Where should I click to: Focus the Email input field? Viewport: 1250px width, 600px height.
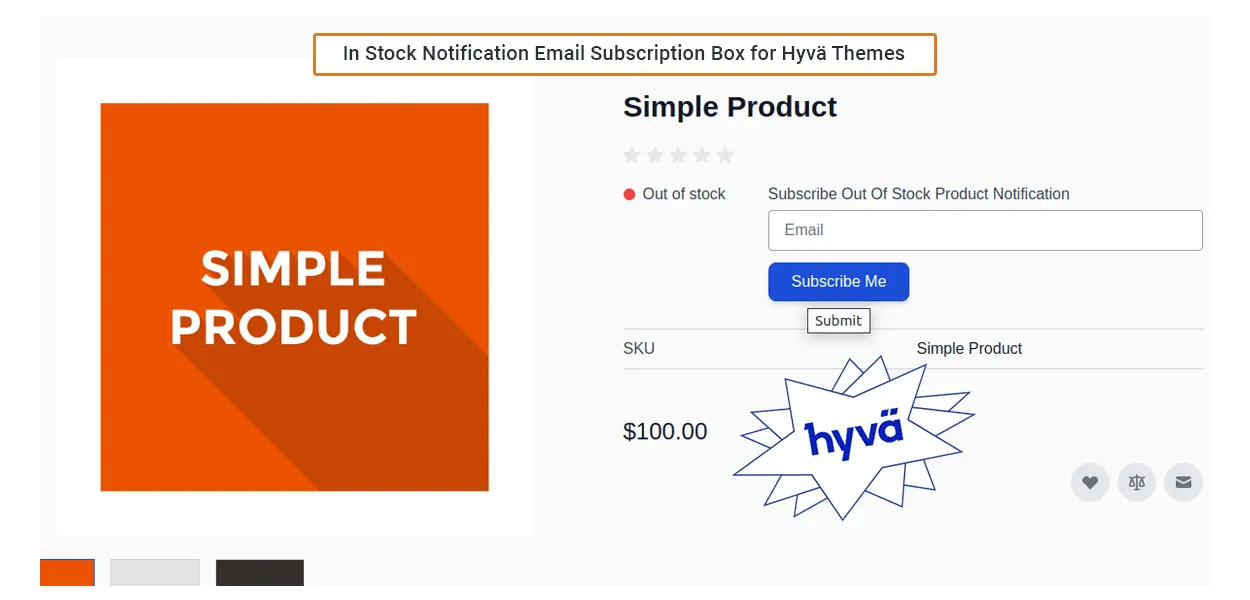[x=985, y=230]
